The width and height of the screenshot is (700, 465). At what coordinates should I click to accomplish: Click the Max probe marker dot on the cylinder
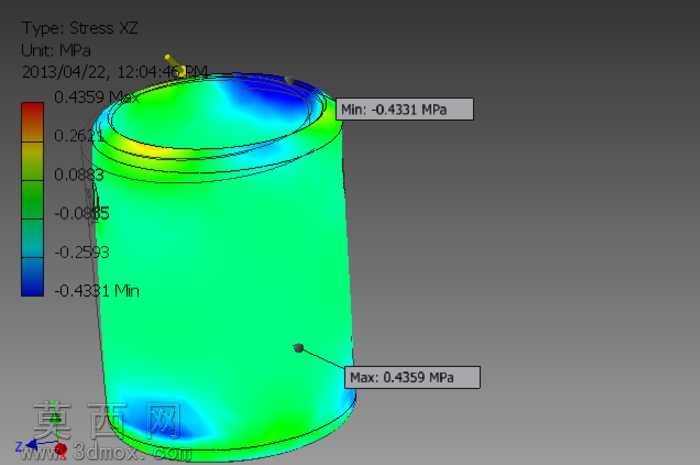click(299, 348)
